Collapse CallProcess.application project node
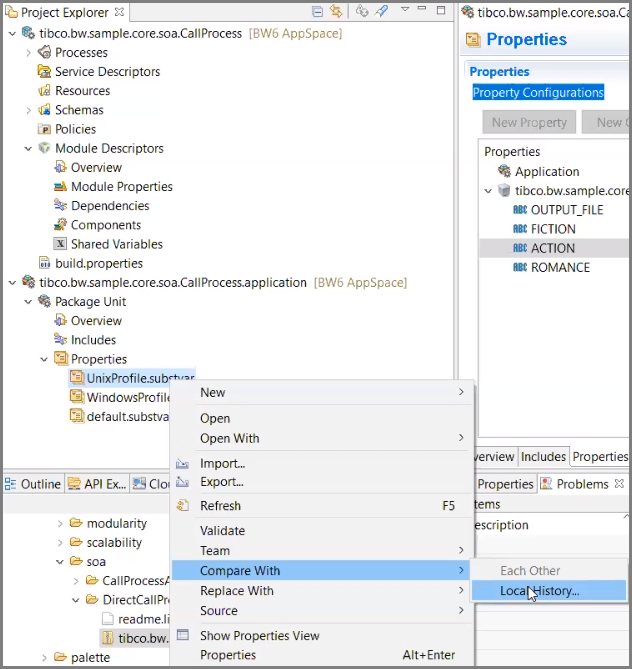The image size is (632, 669). click(x=13, y=282)
